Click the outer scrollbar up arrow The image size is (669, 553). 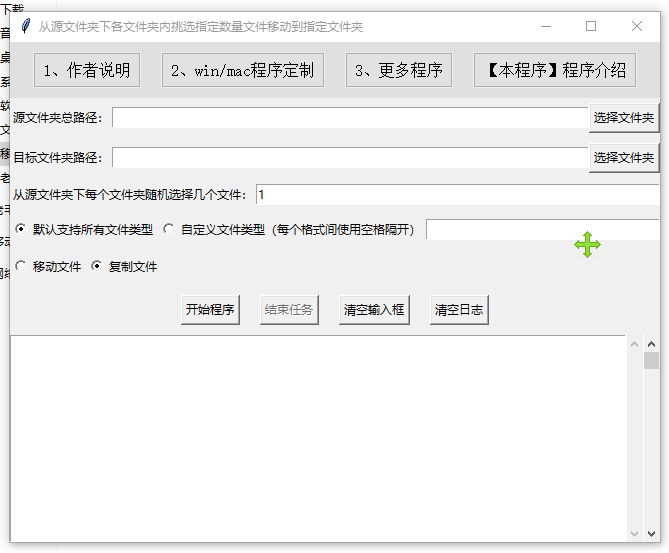[x=652, y=344]
